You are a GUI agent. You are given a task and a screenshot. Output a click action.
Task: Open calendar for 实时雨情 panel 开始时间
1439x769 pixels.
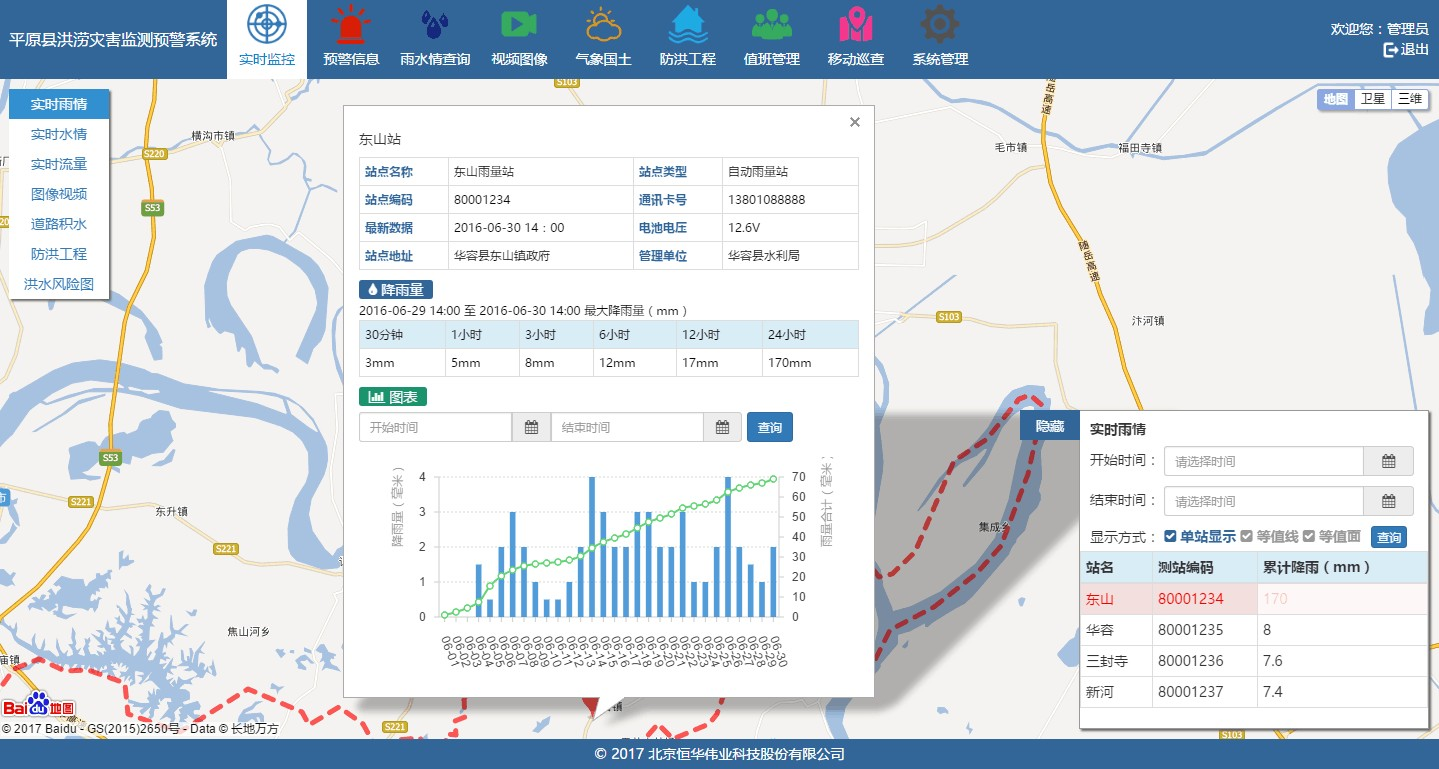point(1388,462)
